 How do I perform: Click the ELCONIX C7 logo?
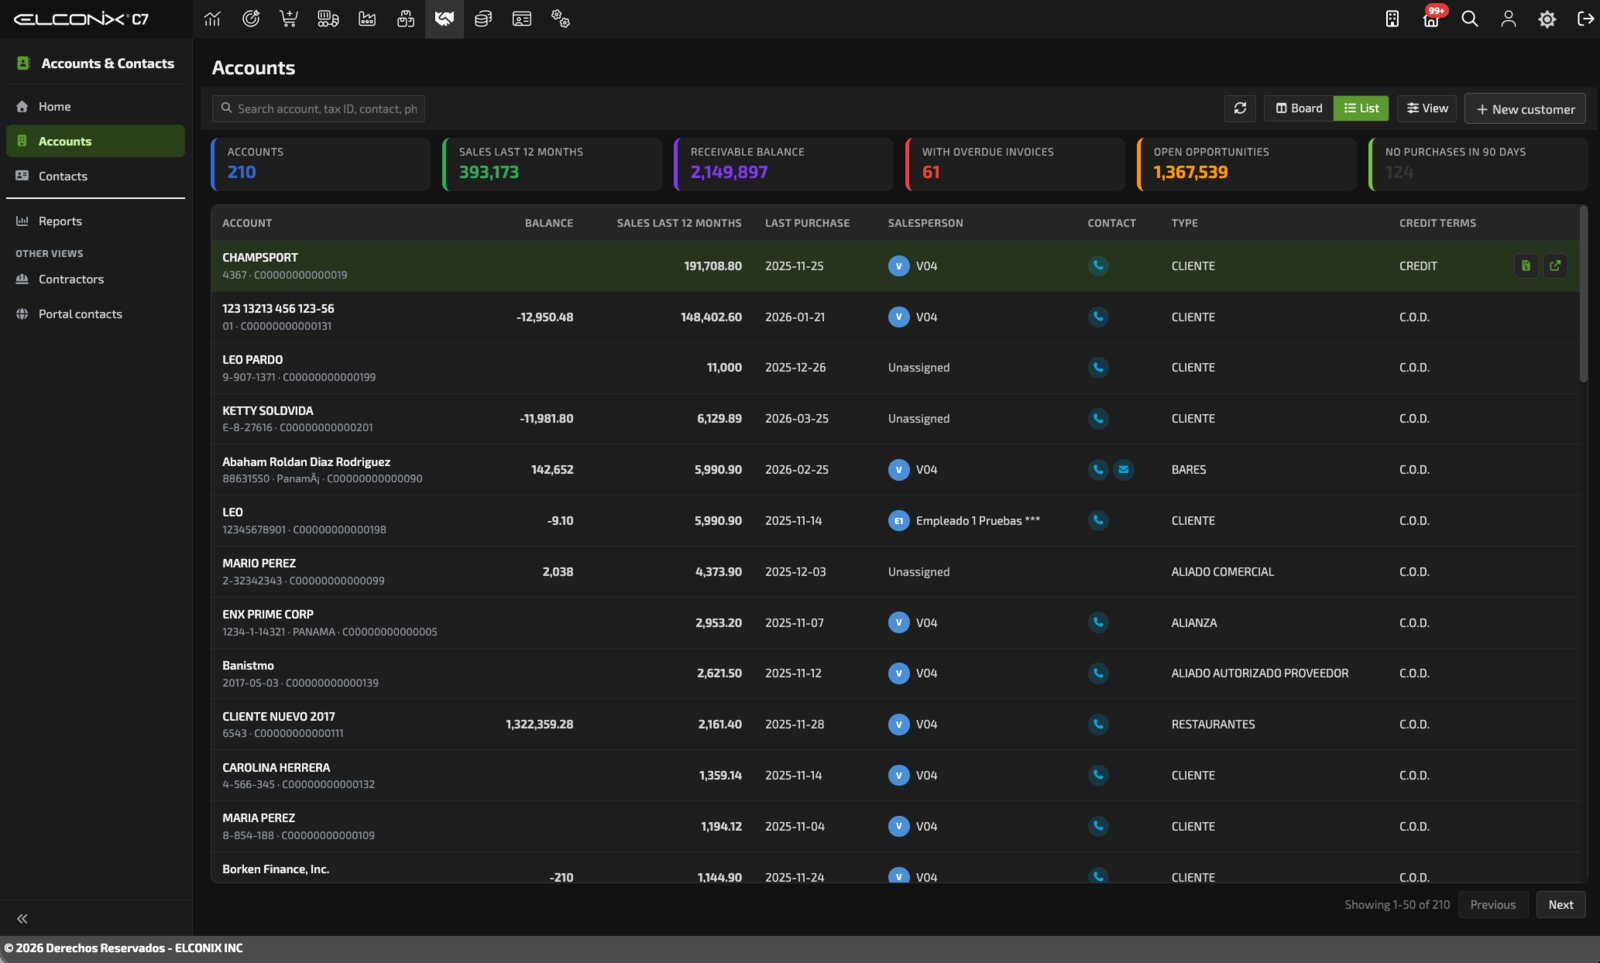81,19
